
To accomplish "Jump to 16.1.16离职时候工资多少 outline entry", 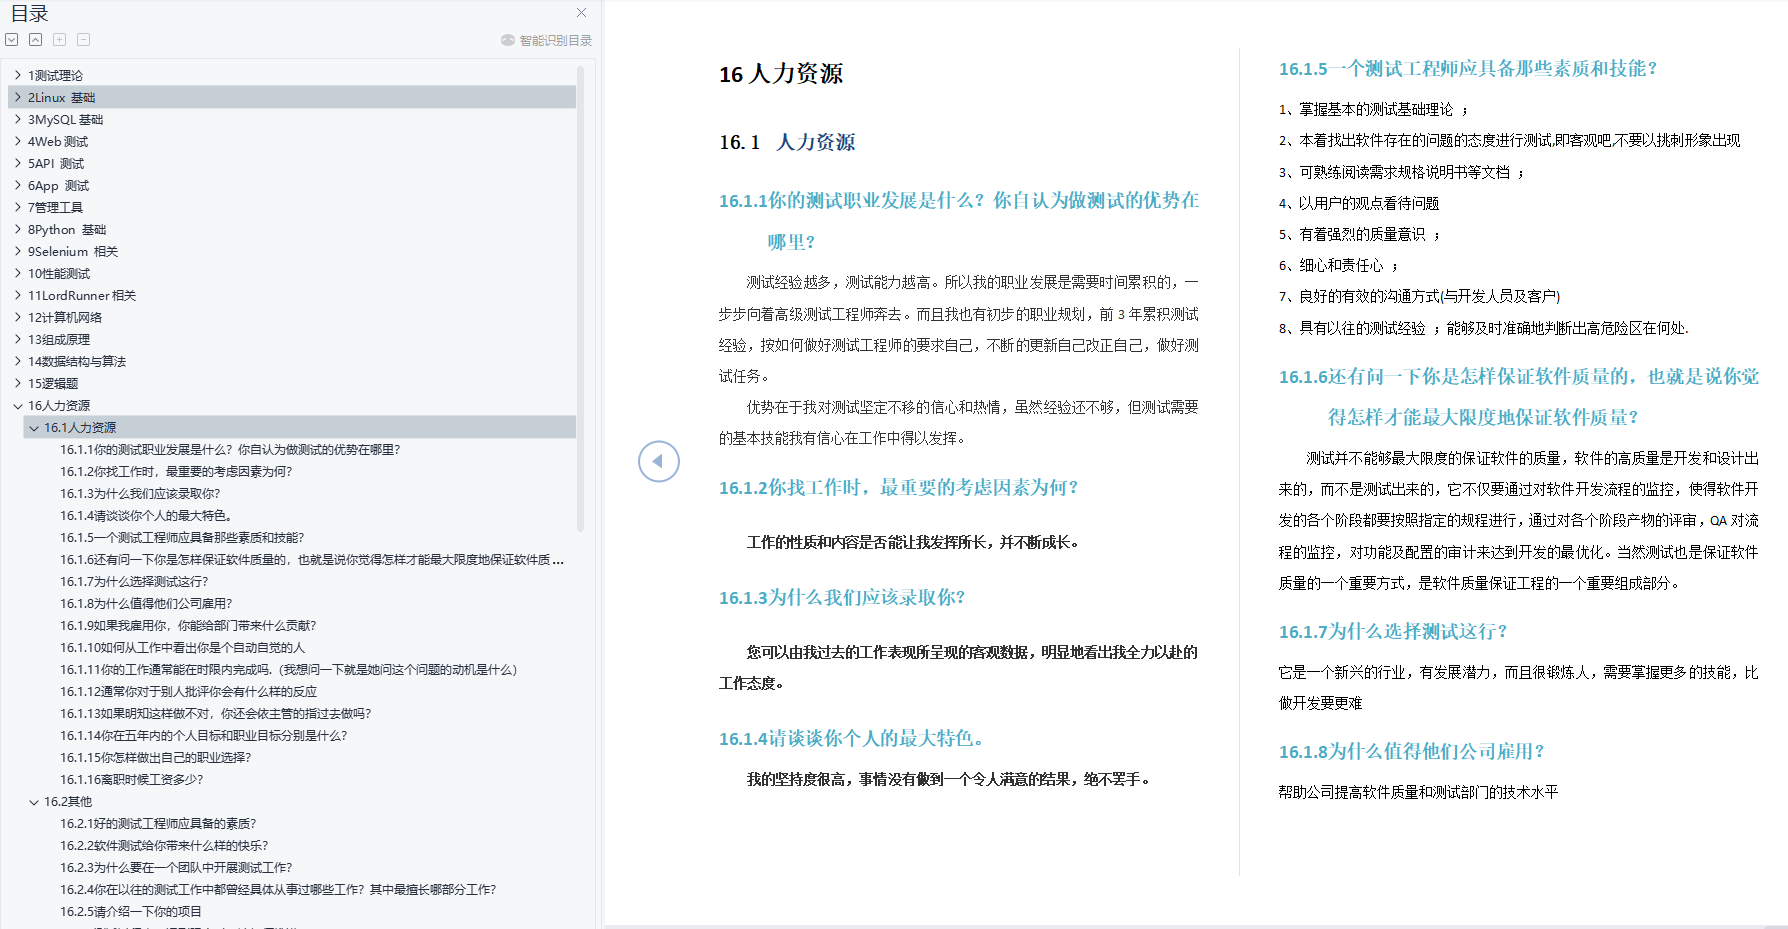I will [132, 780].
